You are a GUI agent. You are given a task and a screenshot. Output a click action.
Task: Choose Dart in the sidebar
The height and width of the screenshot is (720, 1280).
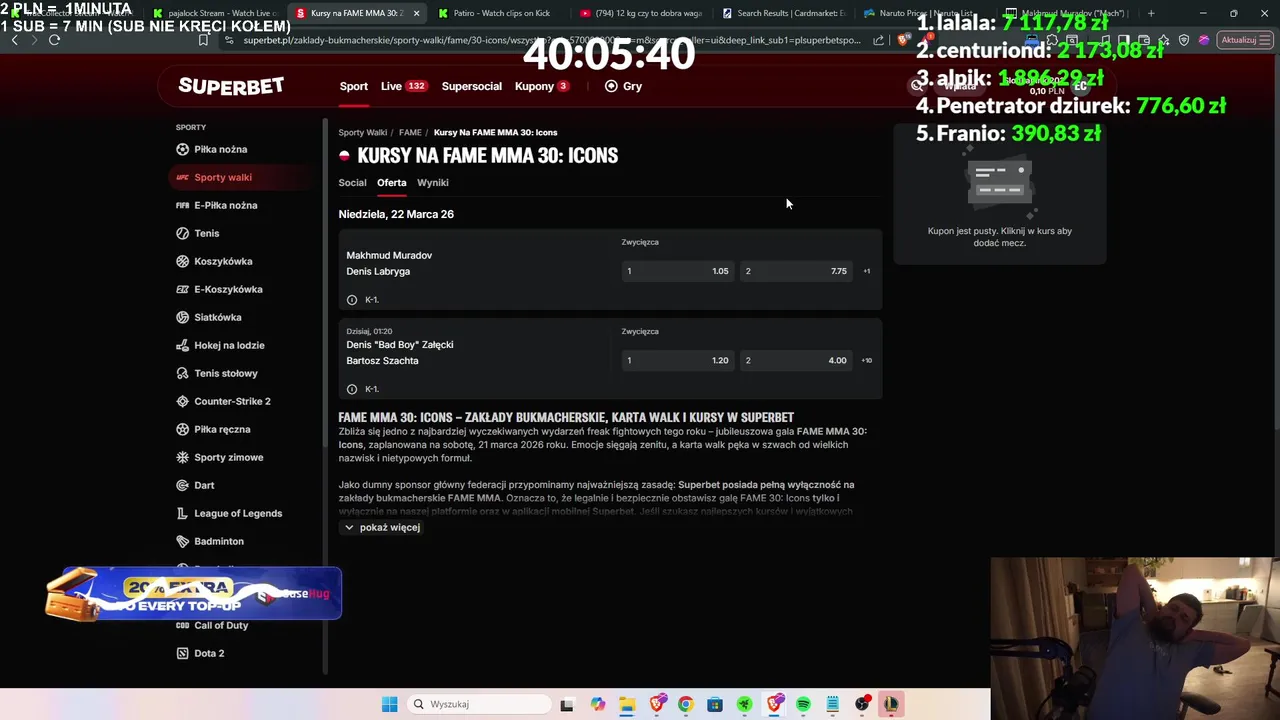pyautogui.click(x=195, y=485)
